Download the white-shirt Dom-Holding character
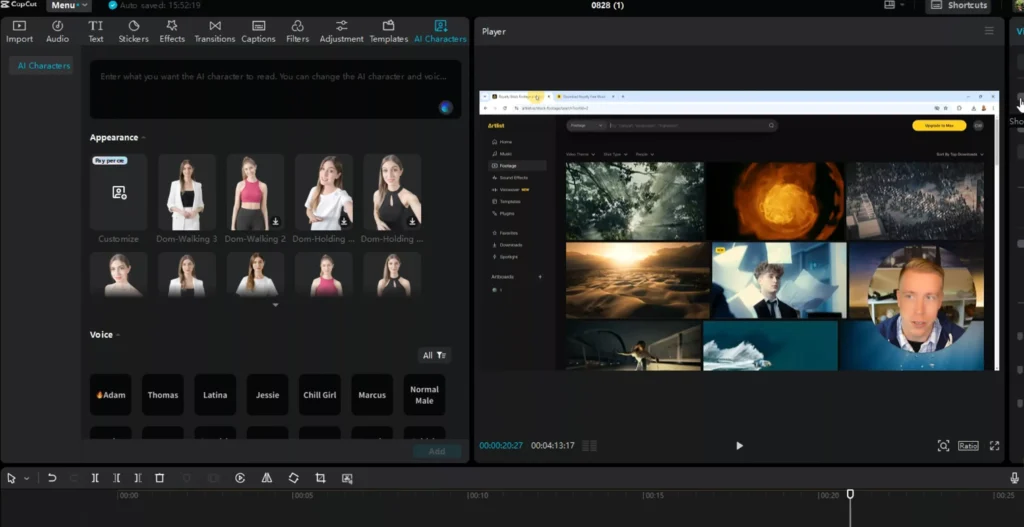 click(x=344, y=221)
